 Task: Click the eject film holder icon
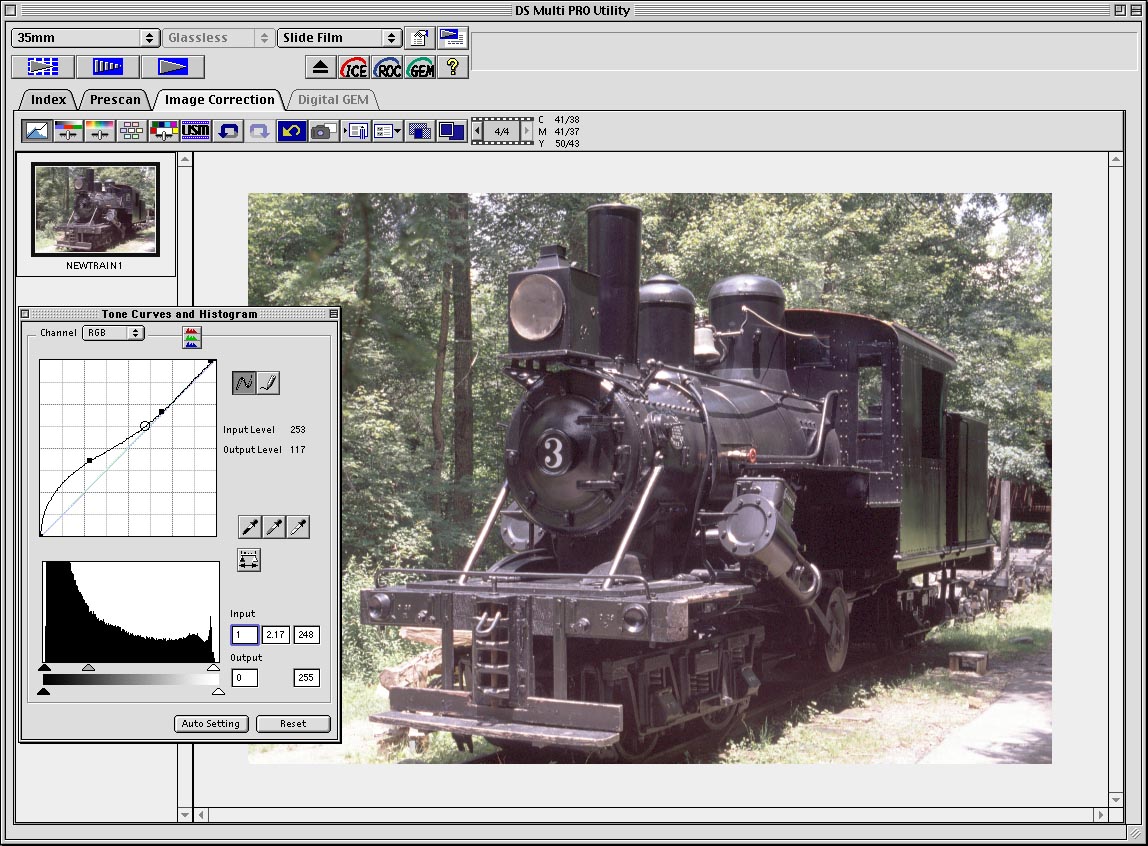click(x=320, y=67)
